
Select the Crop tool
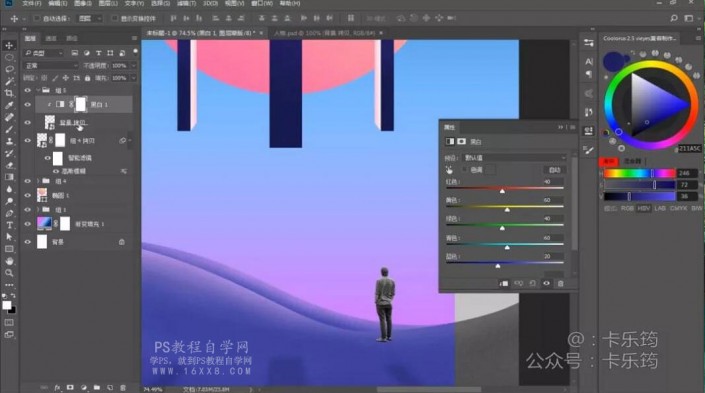coord(9,93)
